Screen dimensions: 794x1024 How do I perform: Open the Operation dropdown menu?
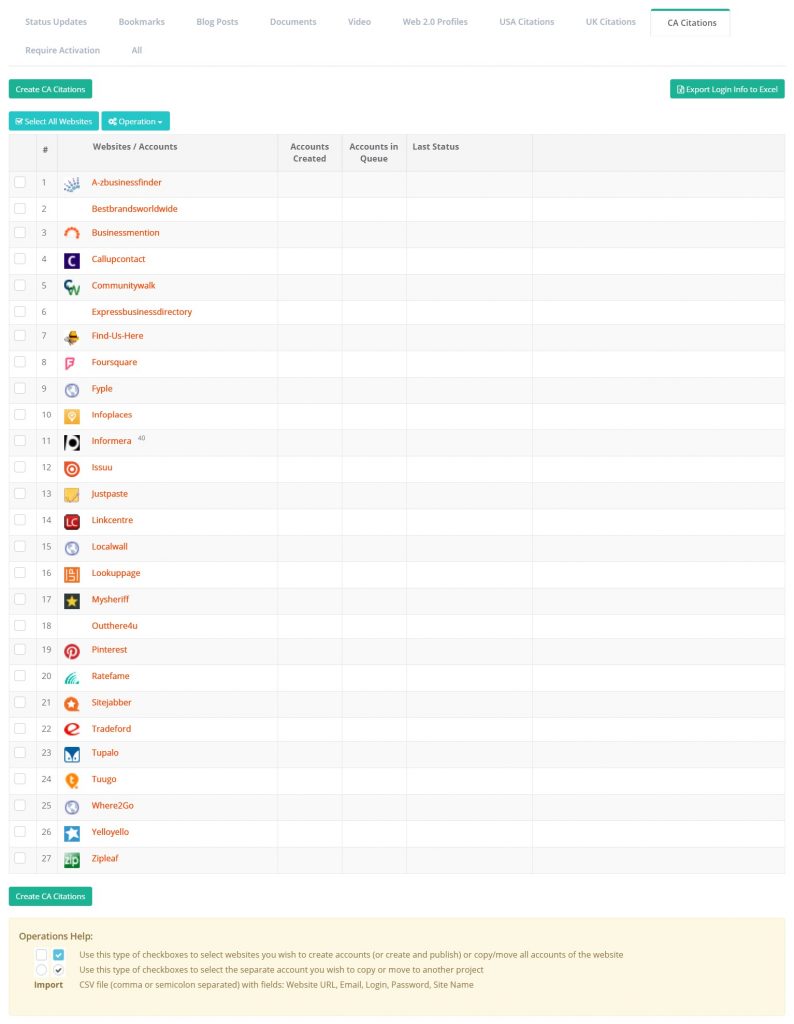[135, 121]
